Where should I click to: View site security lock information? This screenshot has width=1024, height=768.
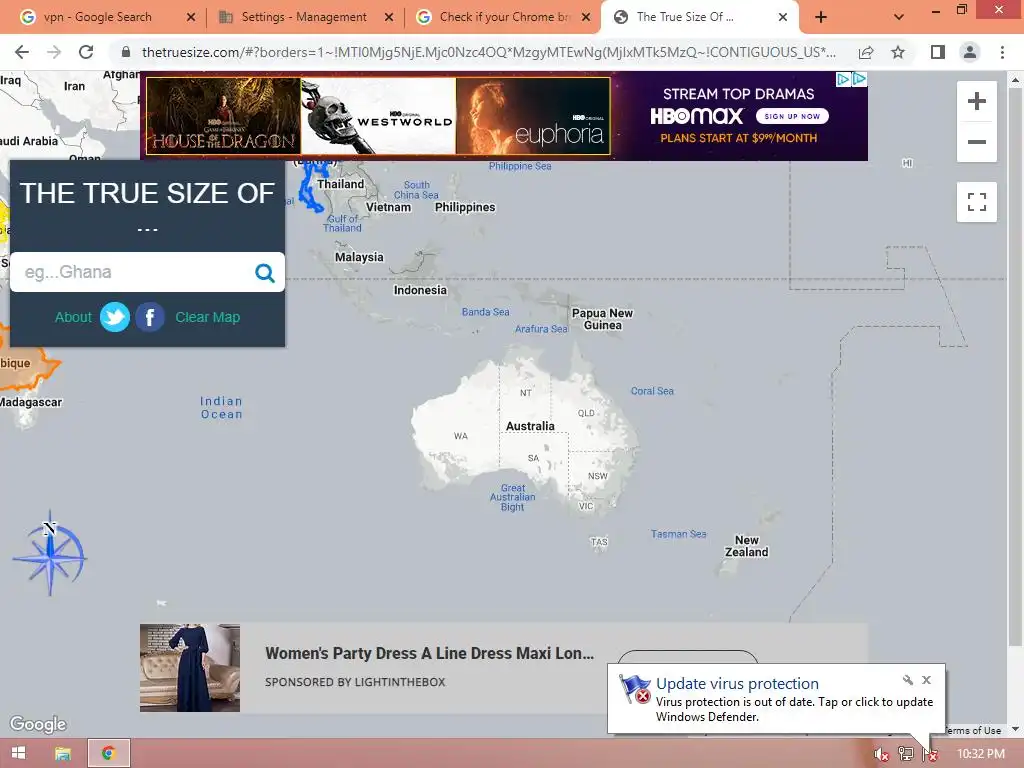[126, 52]
